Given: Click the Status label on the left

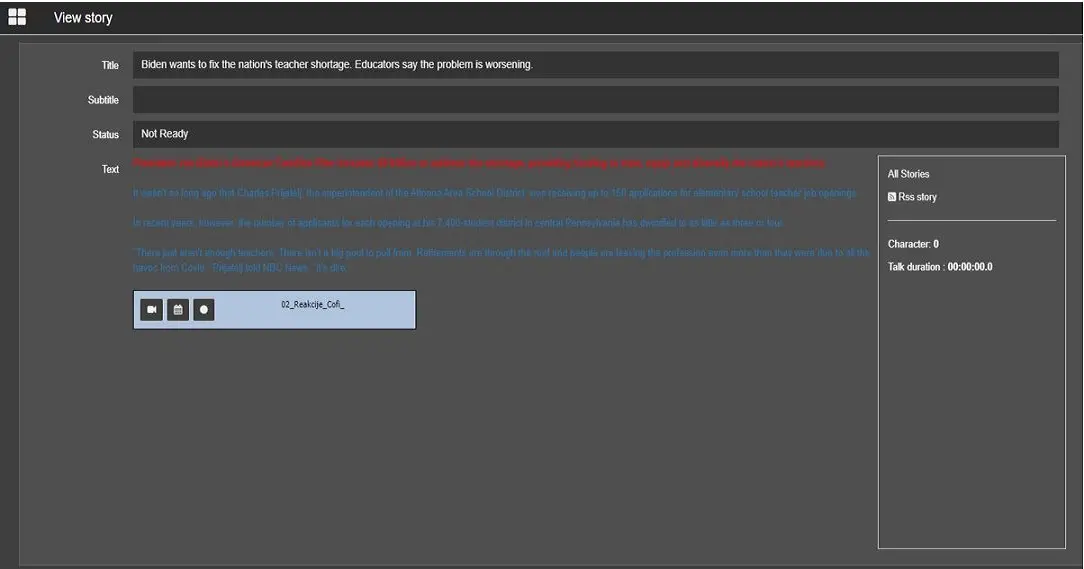Looking at the screenshot, I should pyautogui.click(x=105, y=135).
